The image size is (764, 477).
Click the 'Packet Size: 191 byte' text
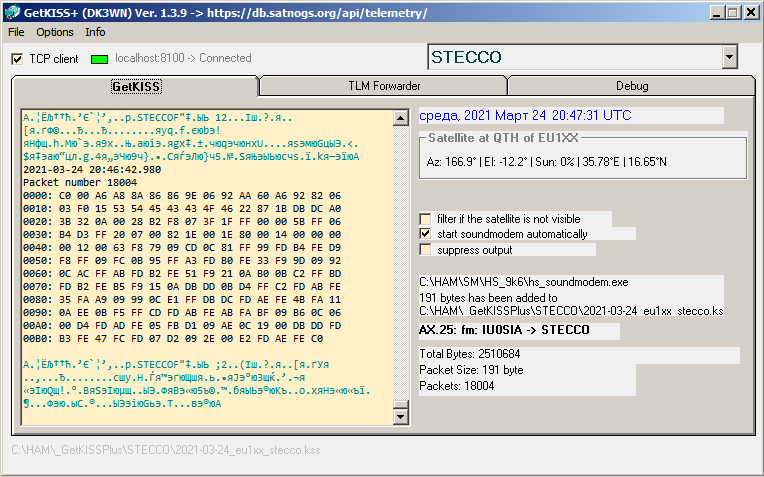click(471, 370)
